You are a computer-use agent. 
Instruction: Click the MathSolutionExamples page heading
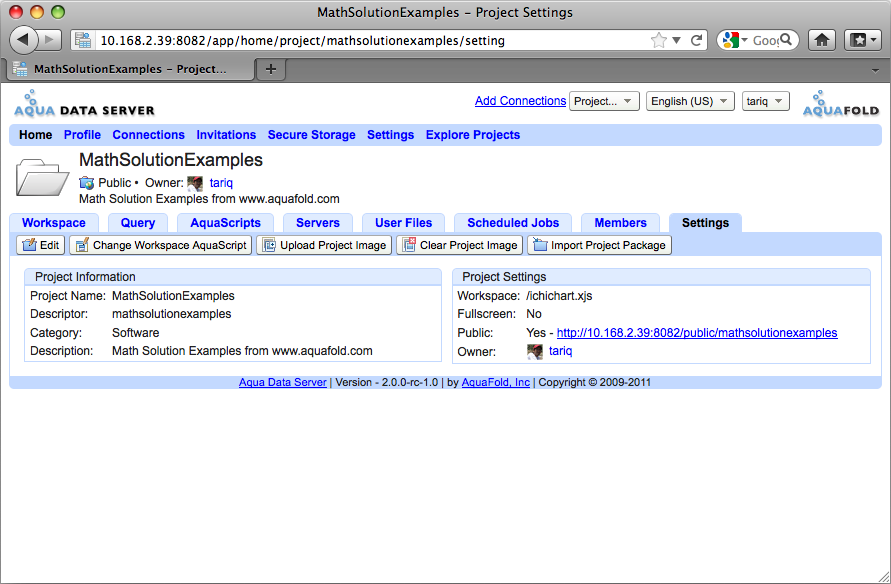click(x=170, y=160)
